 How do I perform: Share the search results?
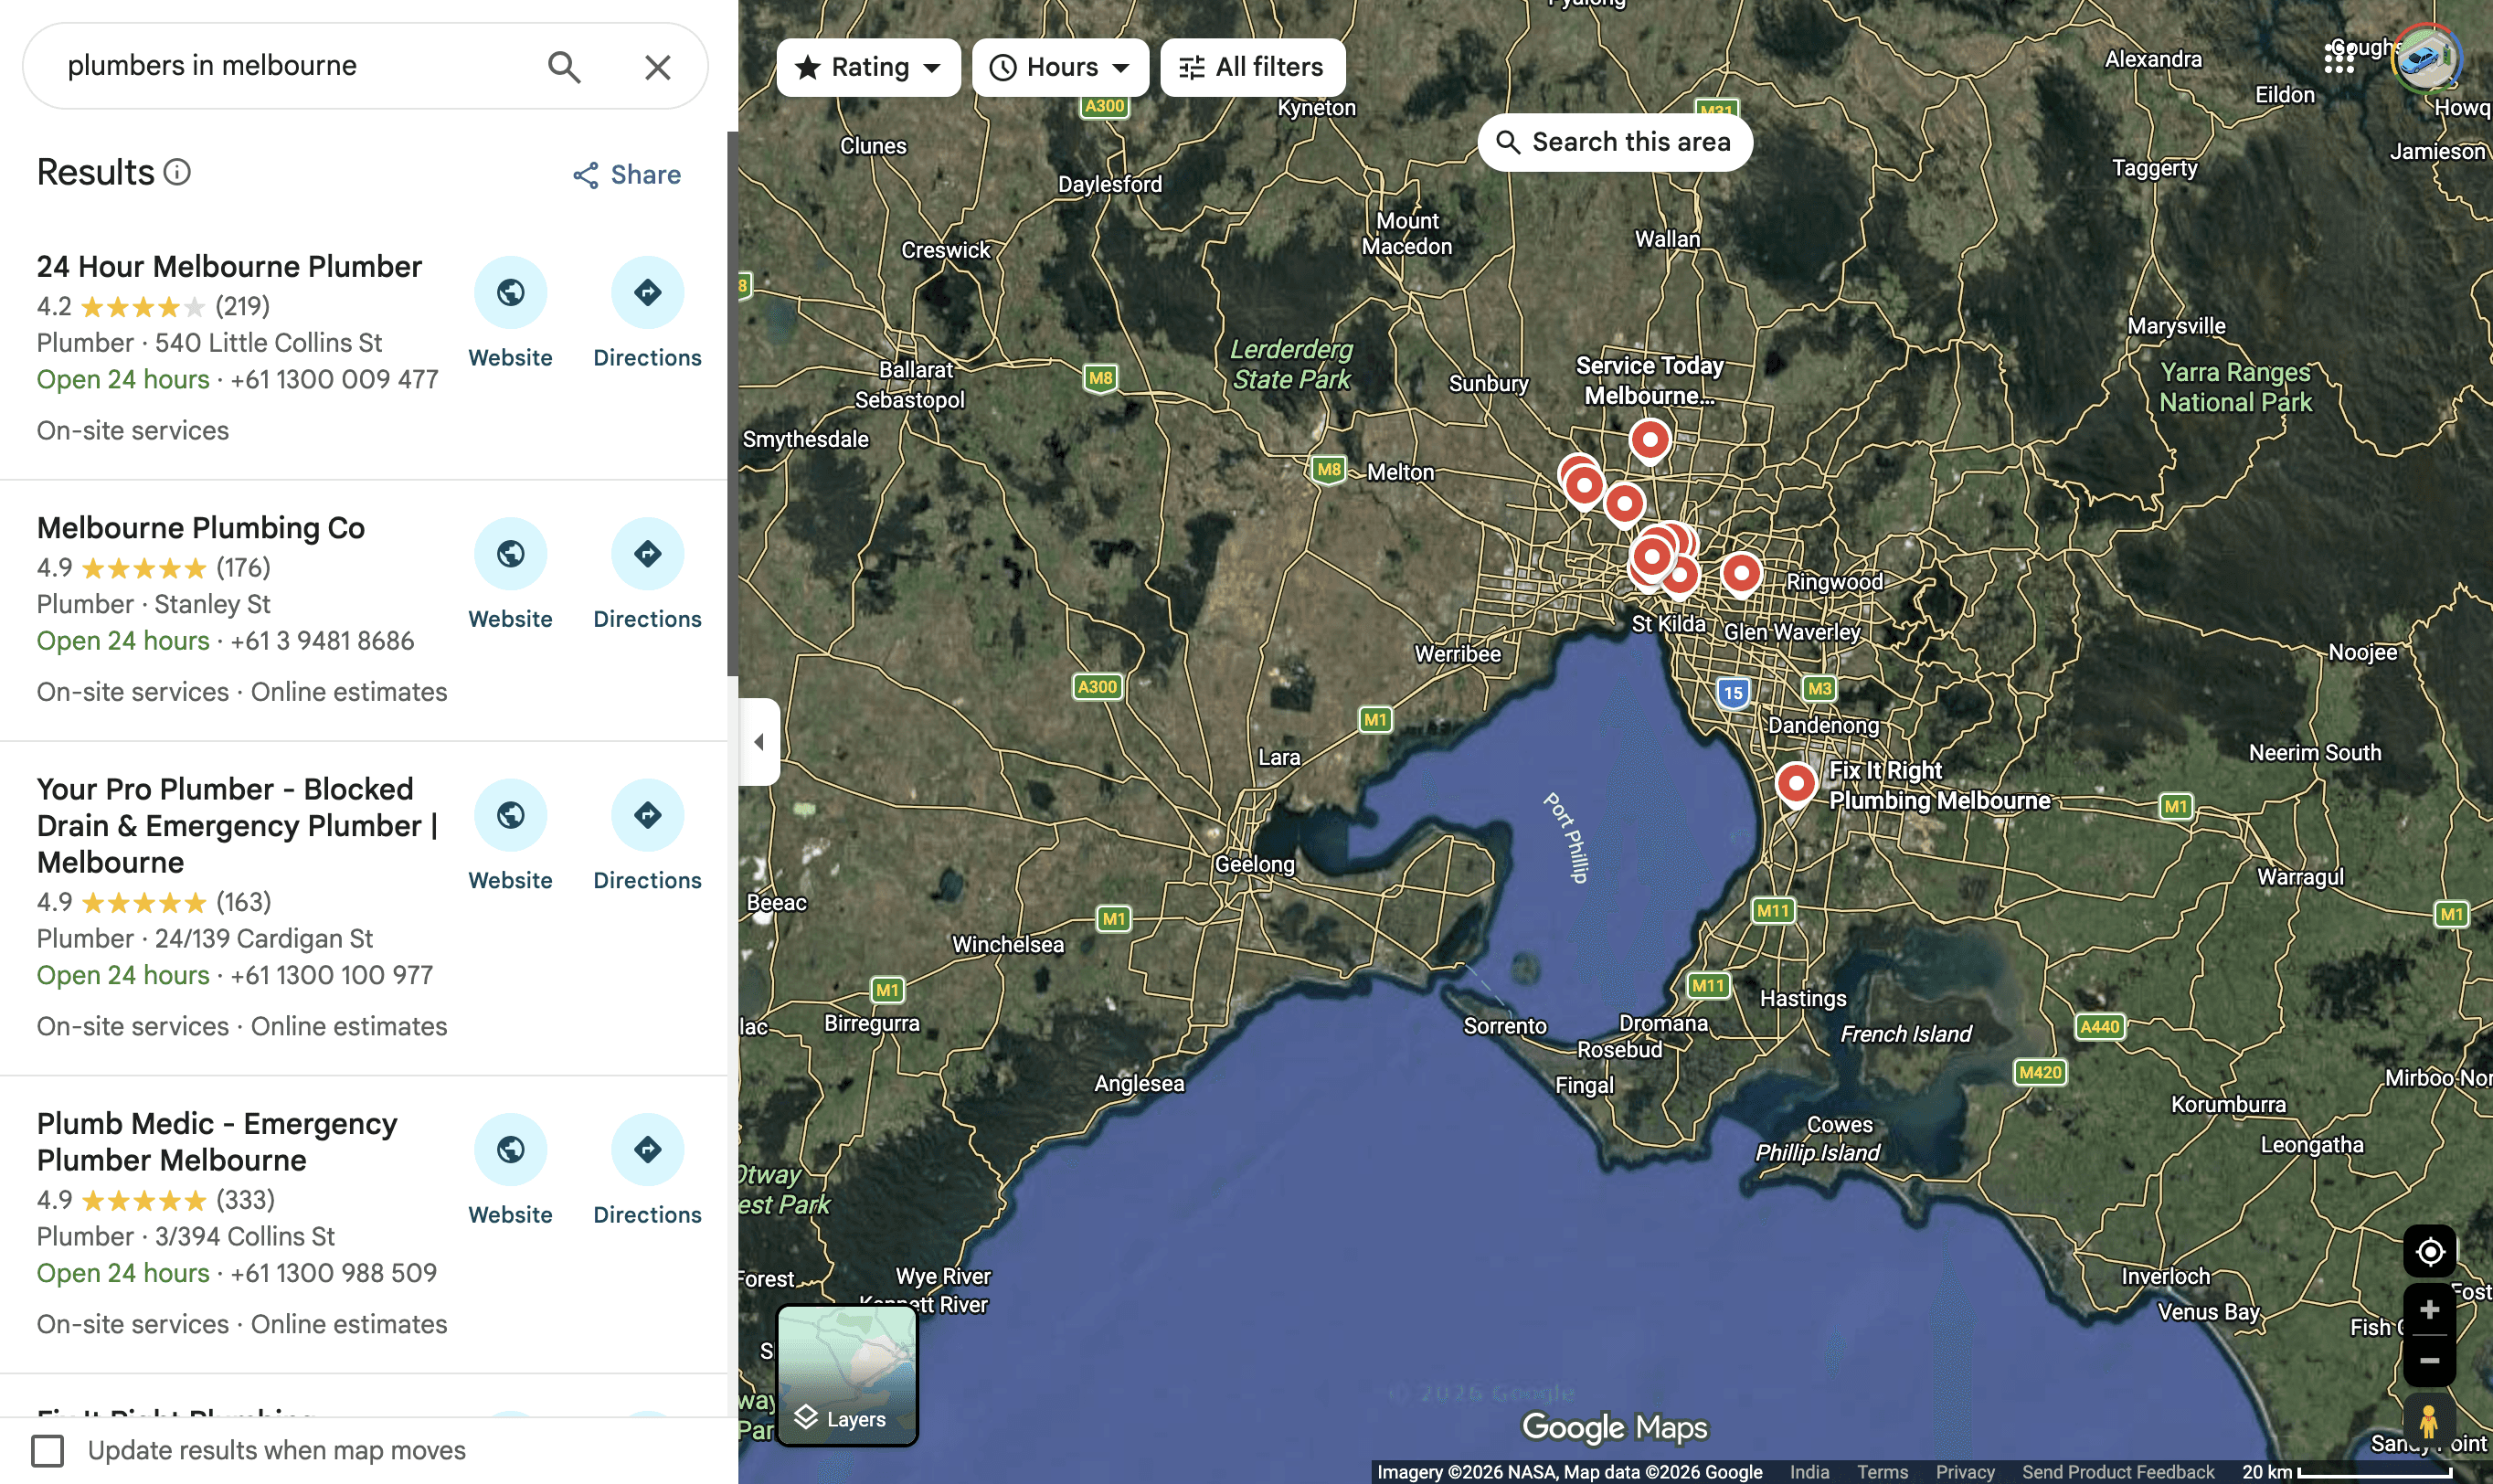626,174
